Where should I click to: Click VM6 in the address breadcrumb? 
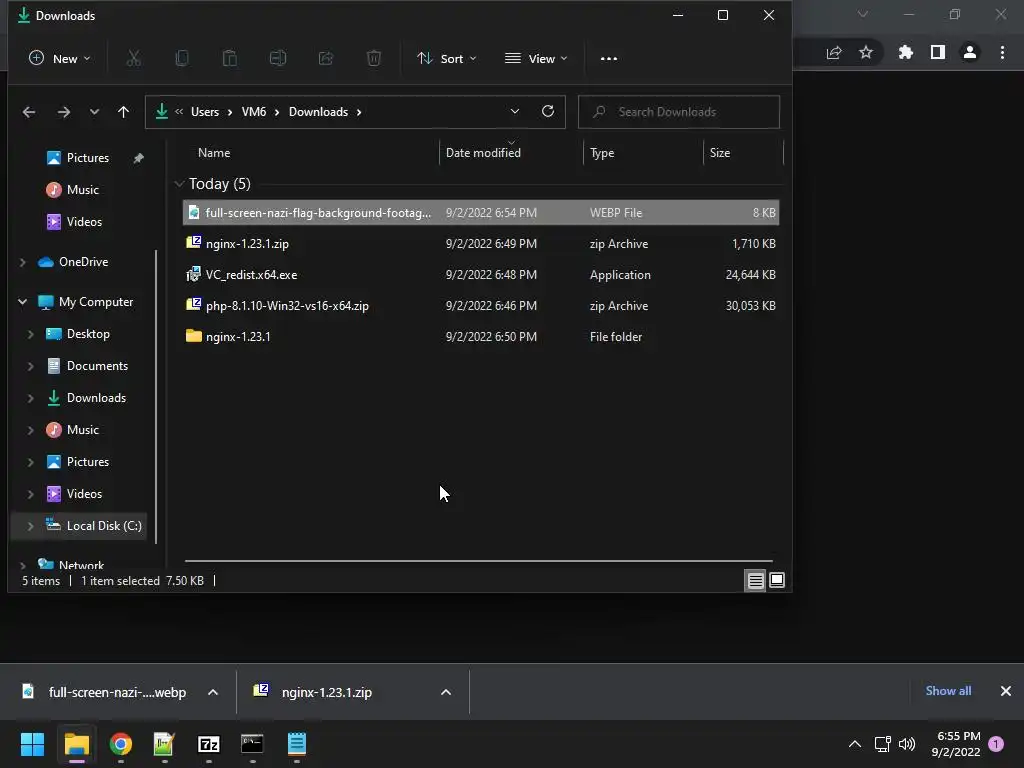coord(254,112)
